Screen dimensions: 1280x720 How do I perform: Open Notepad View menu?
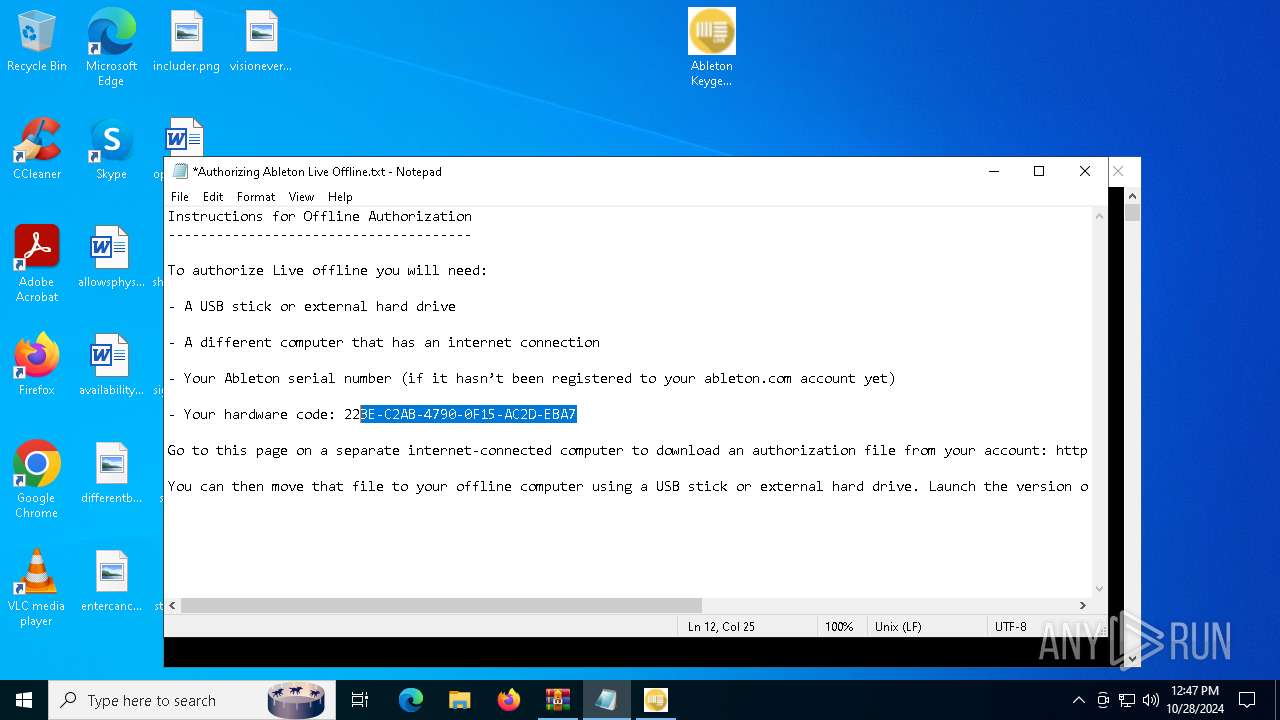[301, 197]
